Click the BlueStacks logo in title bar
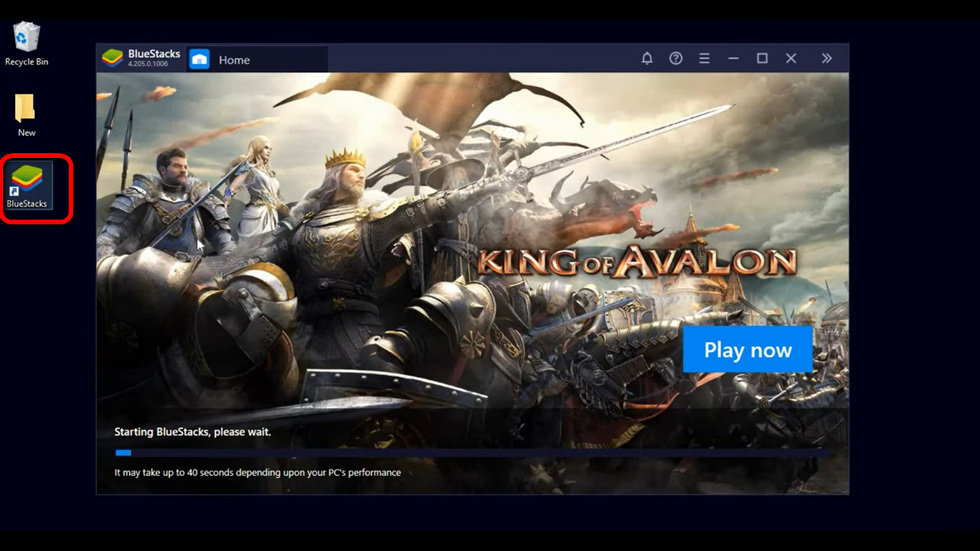The width and height of the screenshot is (980, 551). tap(112, 58)
